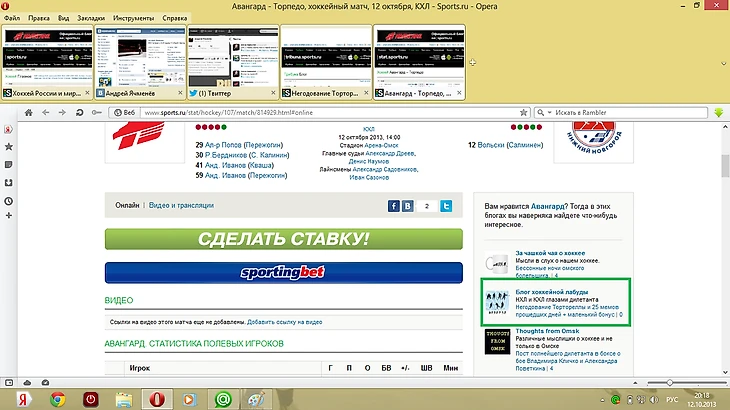
Task: Close the Хоккей России и мир tab
Action: point(87,93)
